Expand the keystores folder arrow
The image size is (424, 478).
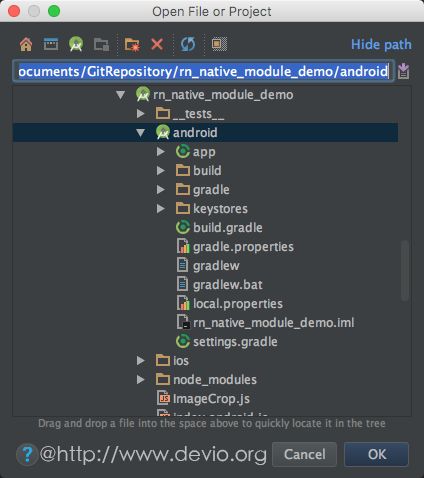[161, 209]
